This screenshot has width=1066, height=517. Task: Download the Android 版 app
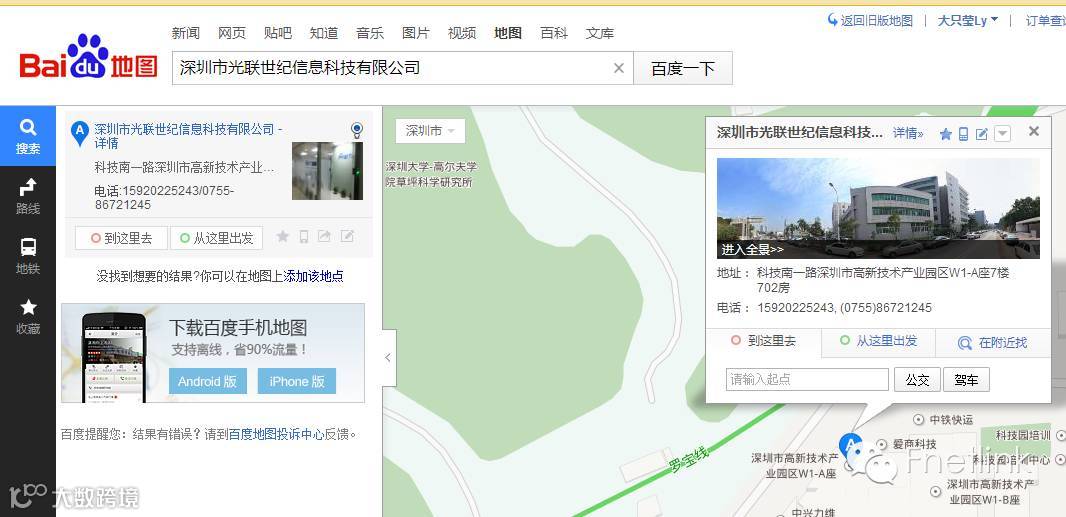pos(207,381)
